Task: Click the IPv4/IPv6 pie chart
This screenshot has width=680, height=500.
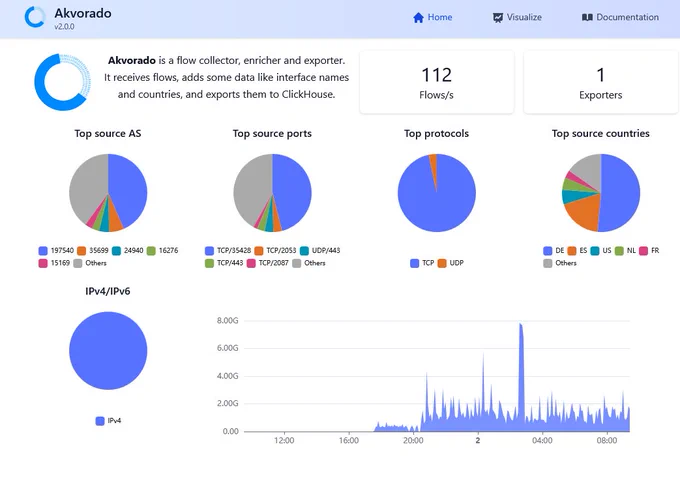Action: (108, 350)
